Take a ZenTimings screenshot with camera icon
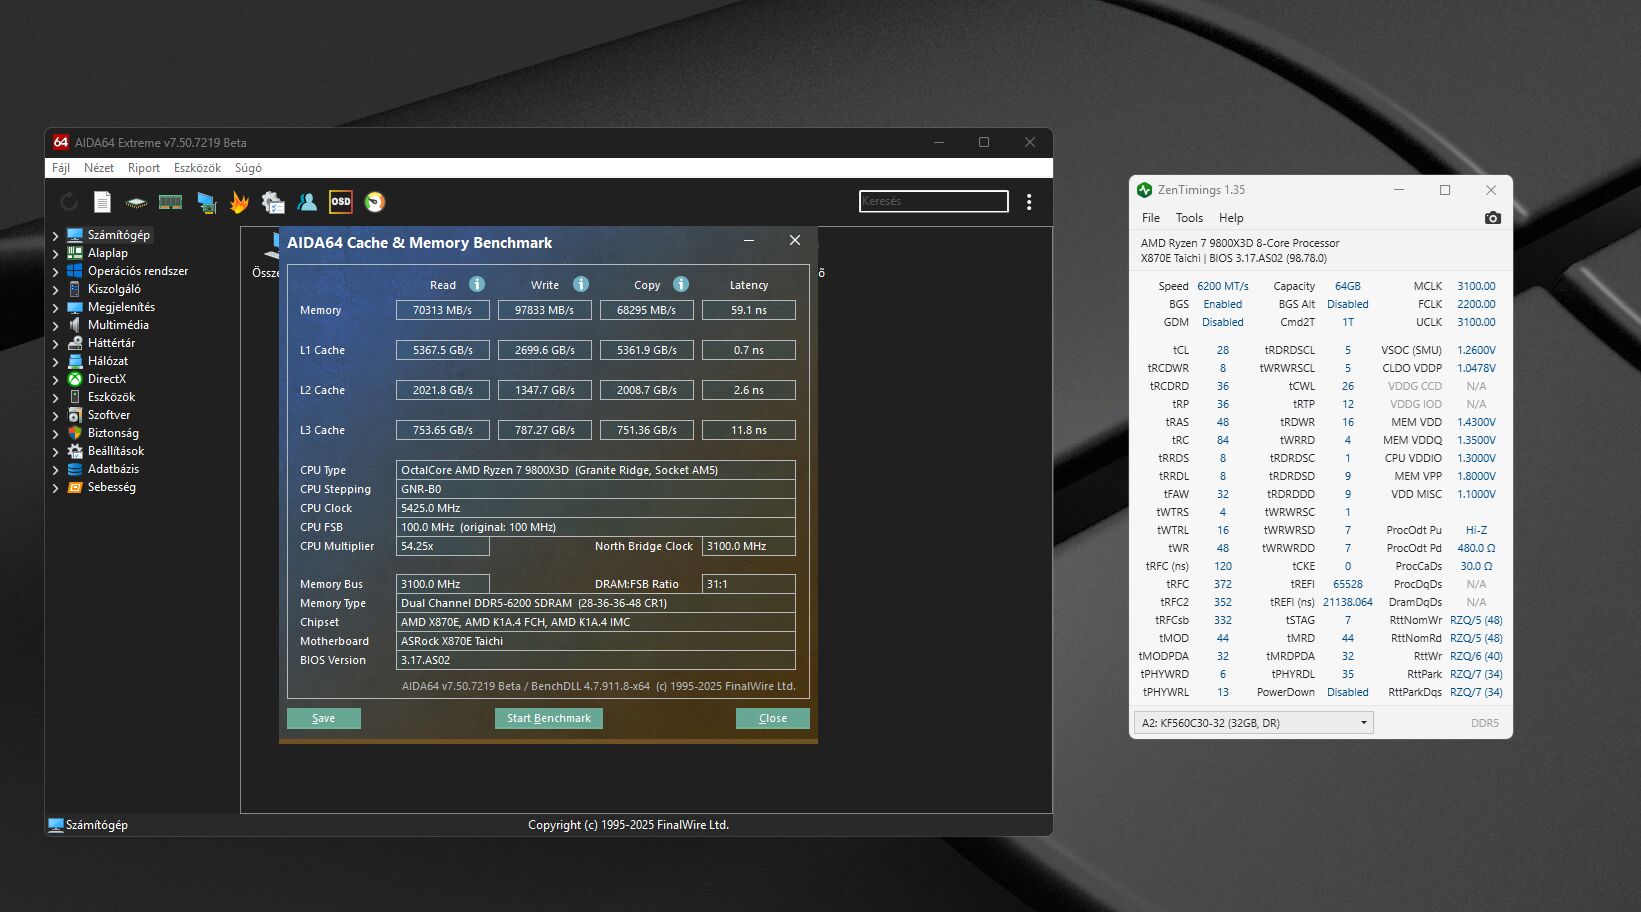The width and height of the screenshot is (1641, 912). coord(1493,218)
